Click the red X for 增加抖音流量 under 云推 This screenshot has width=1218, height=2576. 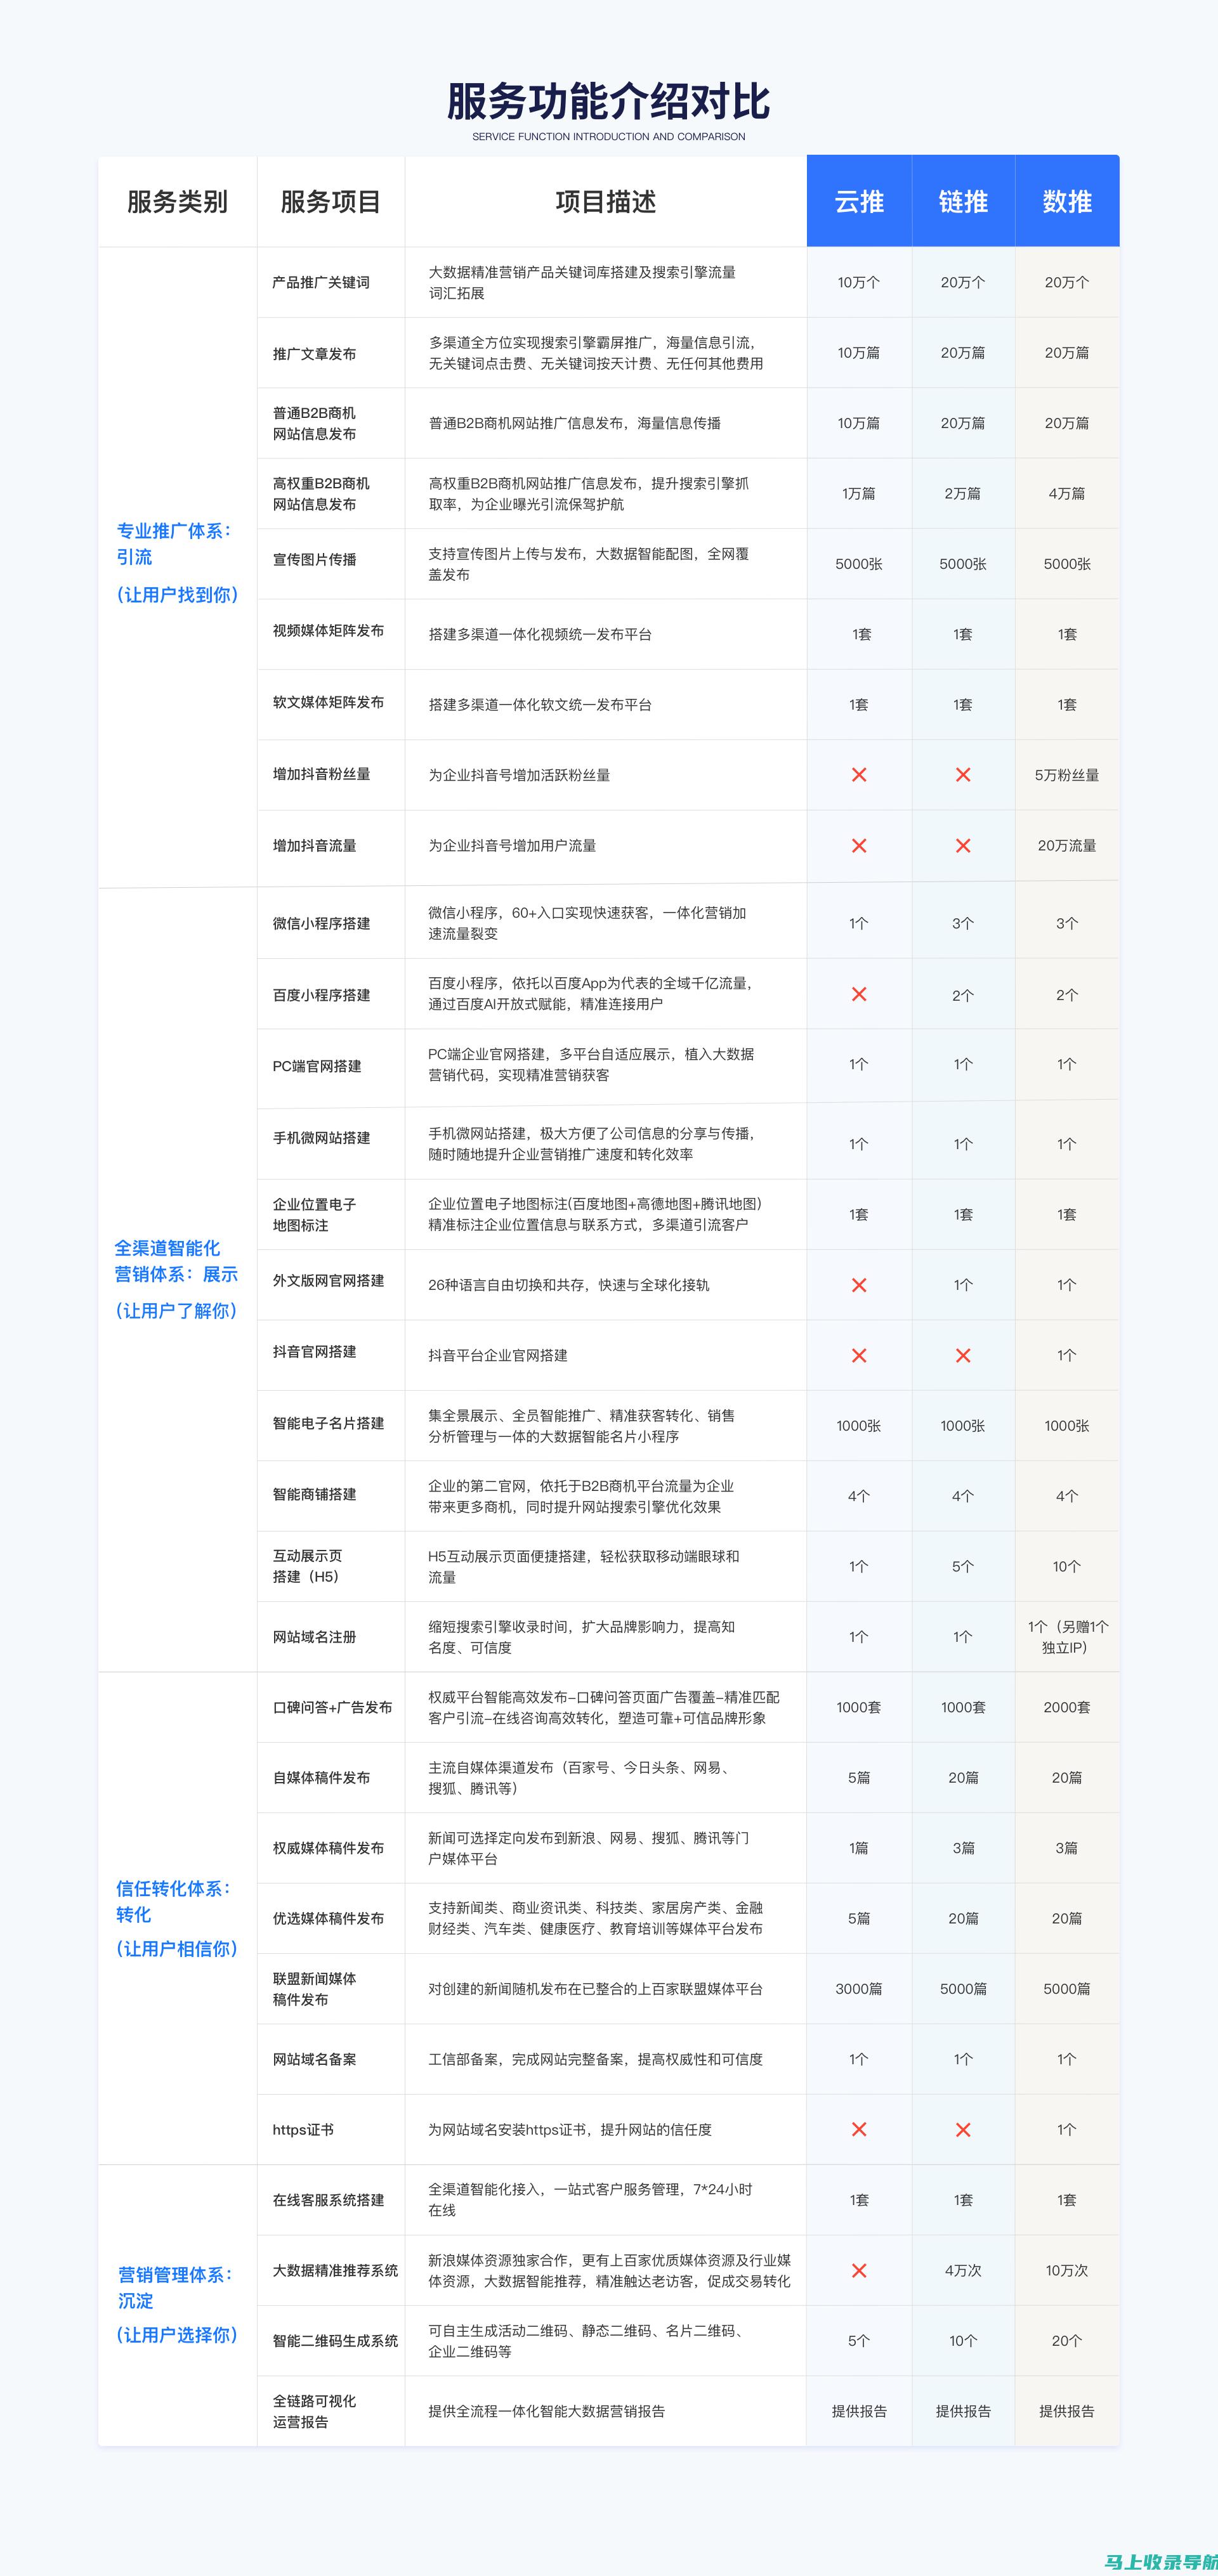[x=858, y=846]
